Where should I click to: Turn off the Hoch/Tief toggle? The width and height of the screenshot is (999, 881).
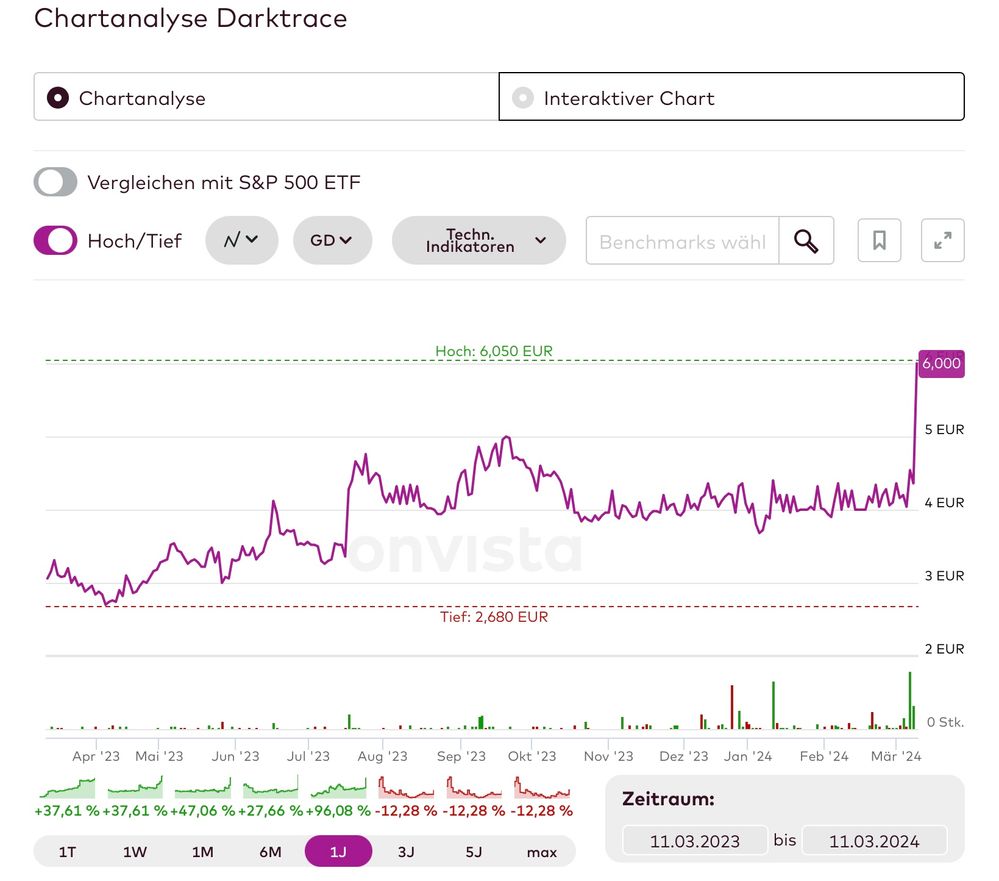pos(55,240)
